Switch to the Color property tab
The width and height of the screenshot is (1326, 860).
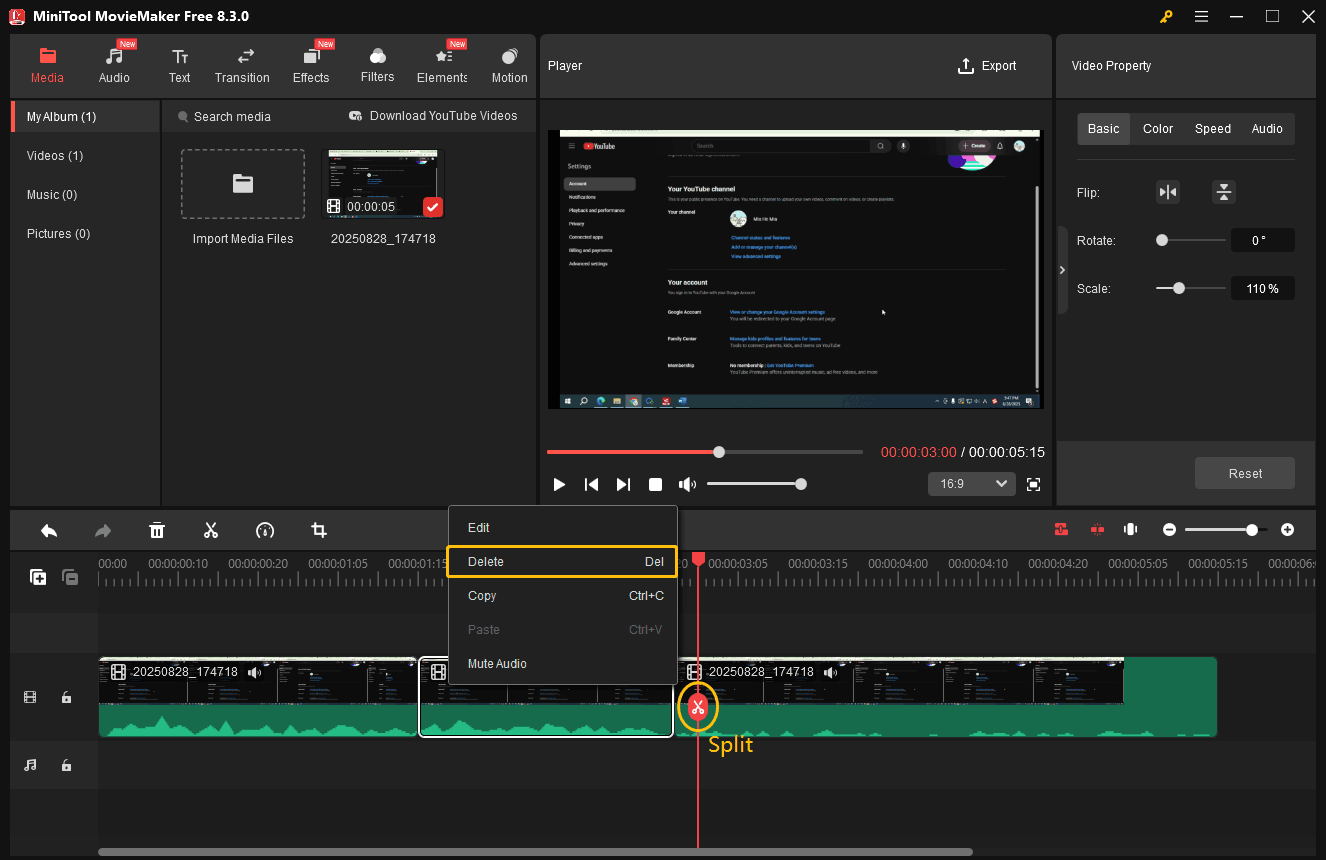coord(1158,129)
